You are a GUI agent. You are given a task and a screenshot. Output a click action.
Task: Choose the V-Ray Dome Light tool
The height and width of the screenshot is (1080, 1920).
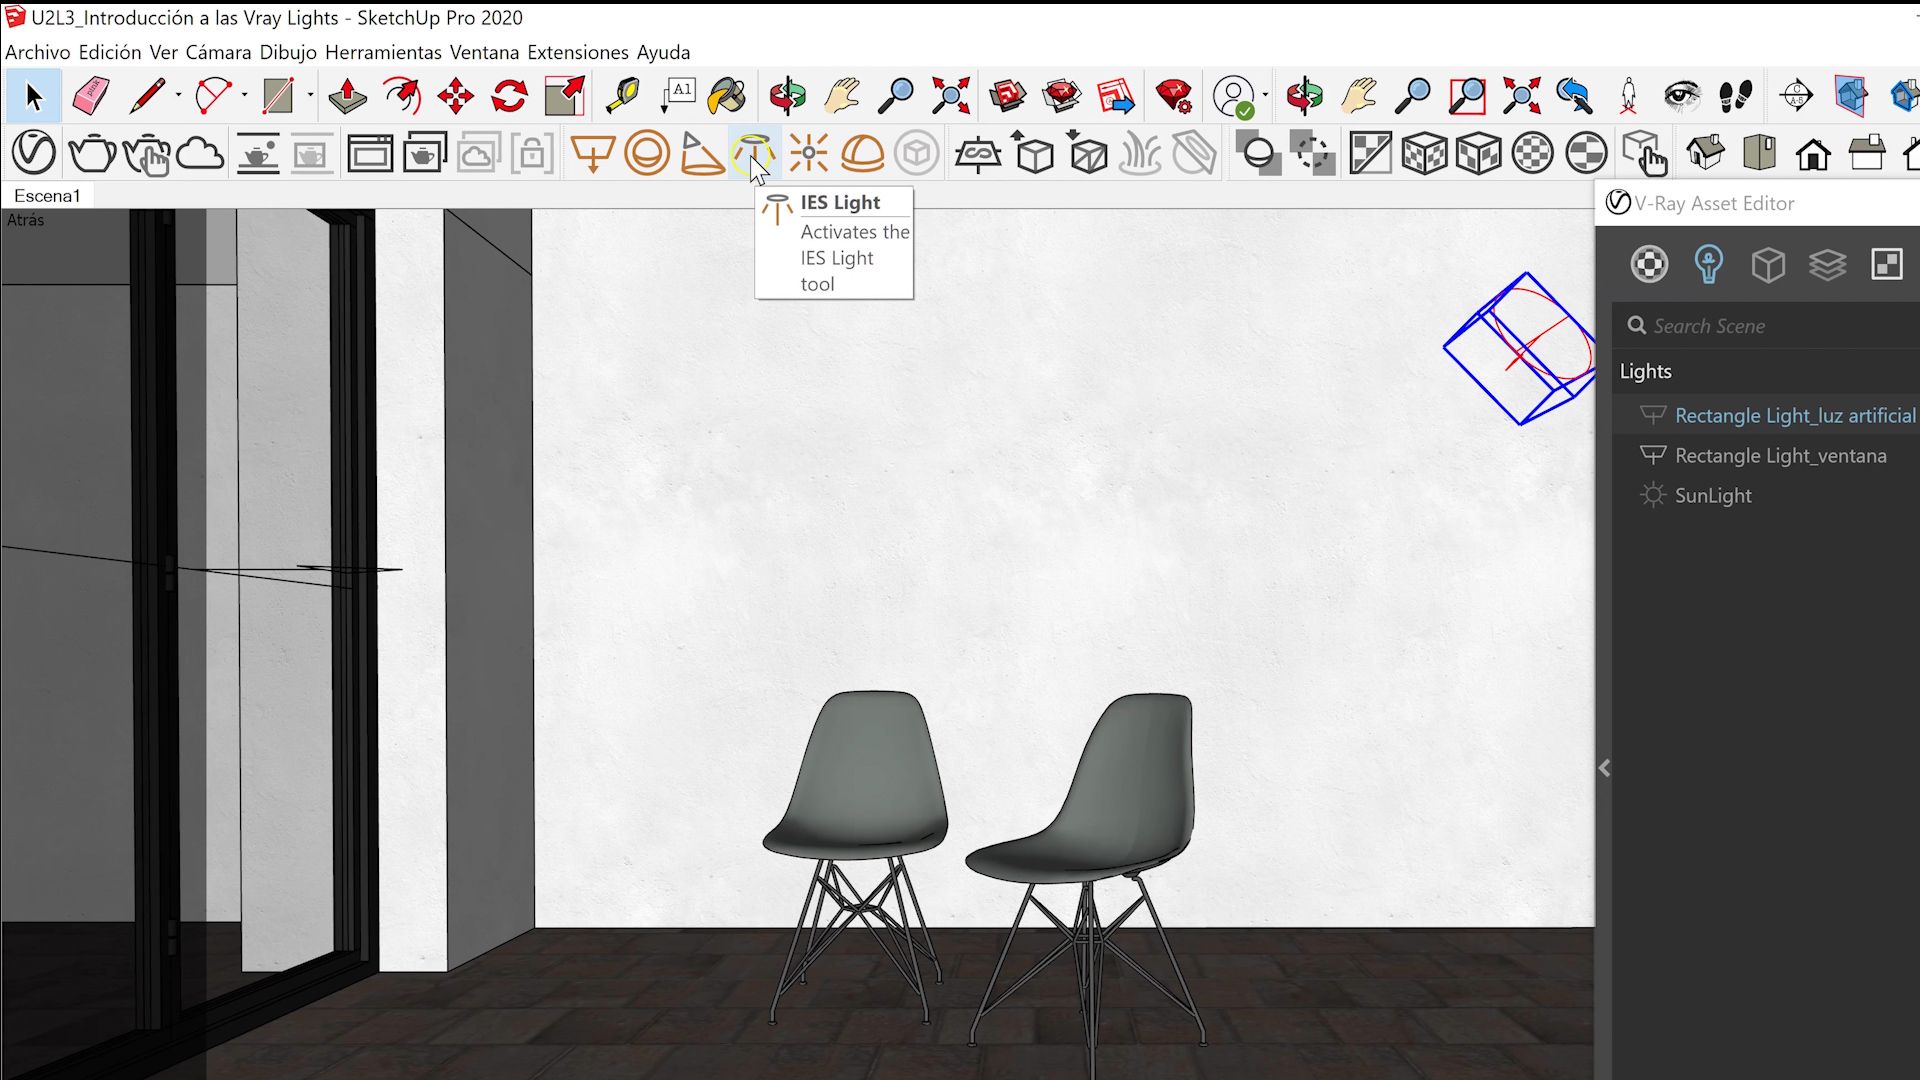[x=862, y=154]
